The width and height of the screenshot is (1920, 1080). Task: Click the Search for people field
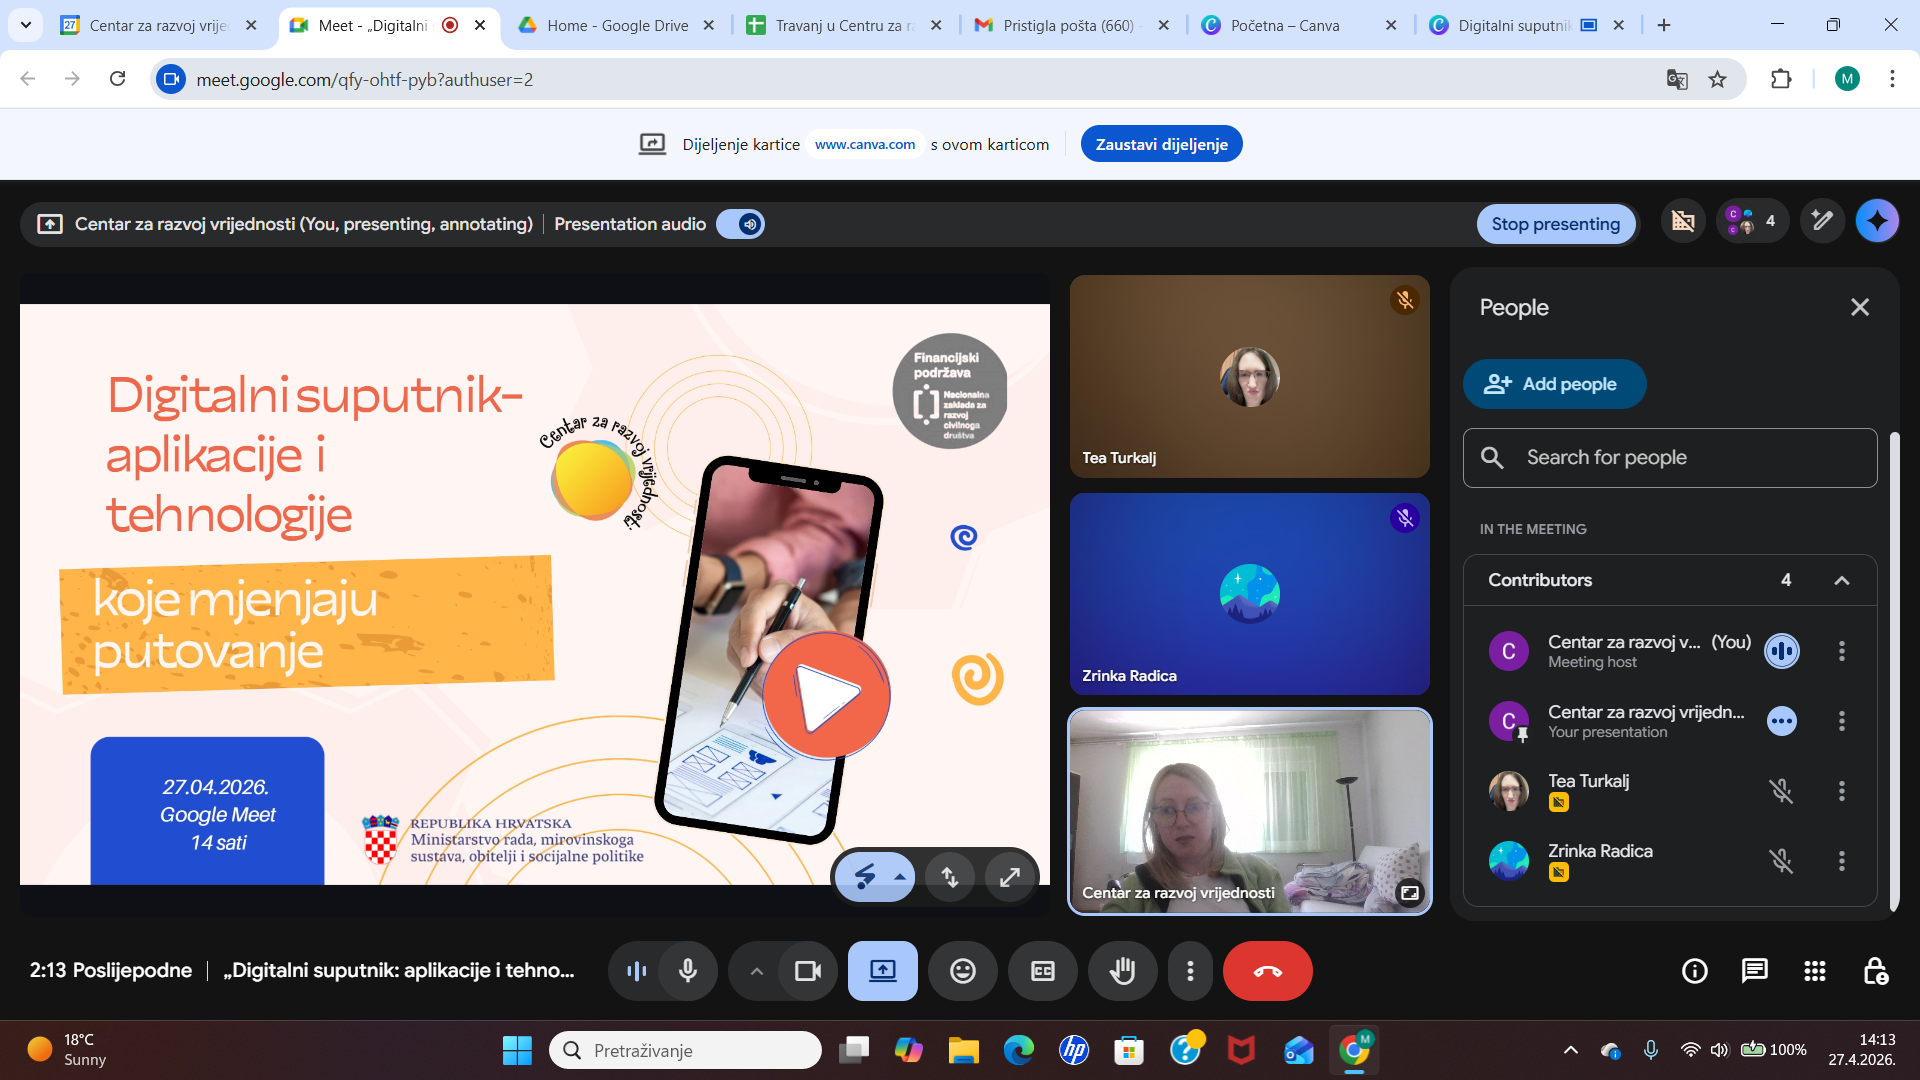pyautogui.click(x=1669, y=458)
